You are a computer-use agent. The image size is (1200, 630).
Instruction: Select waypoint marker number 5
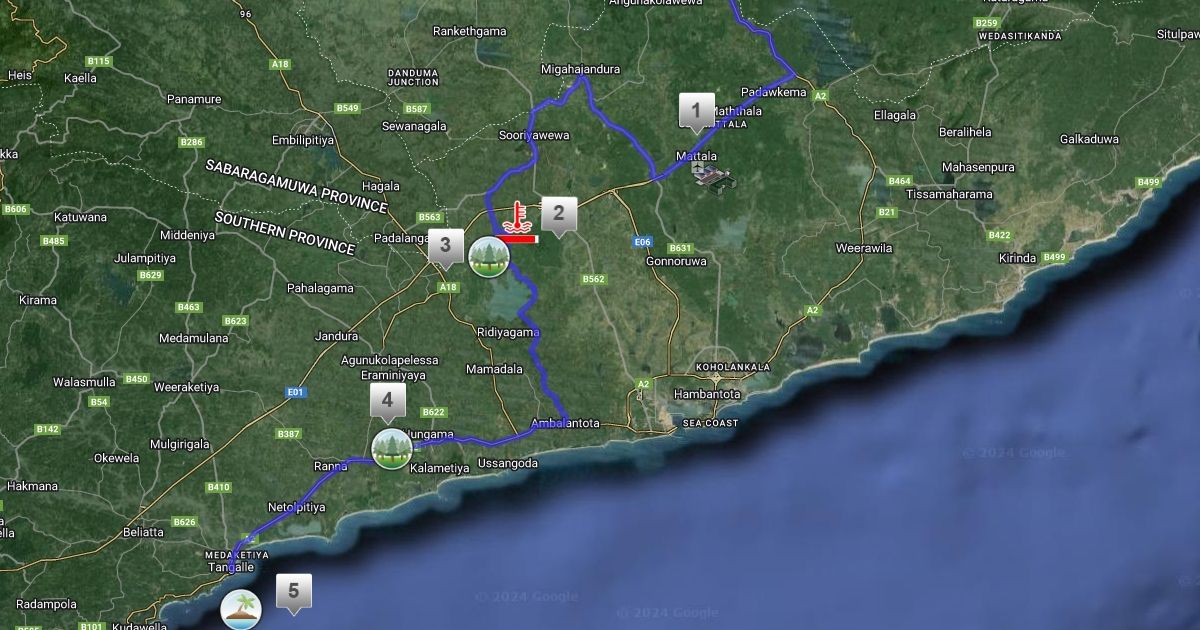tap(293, 591)
